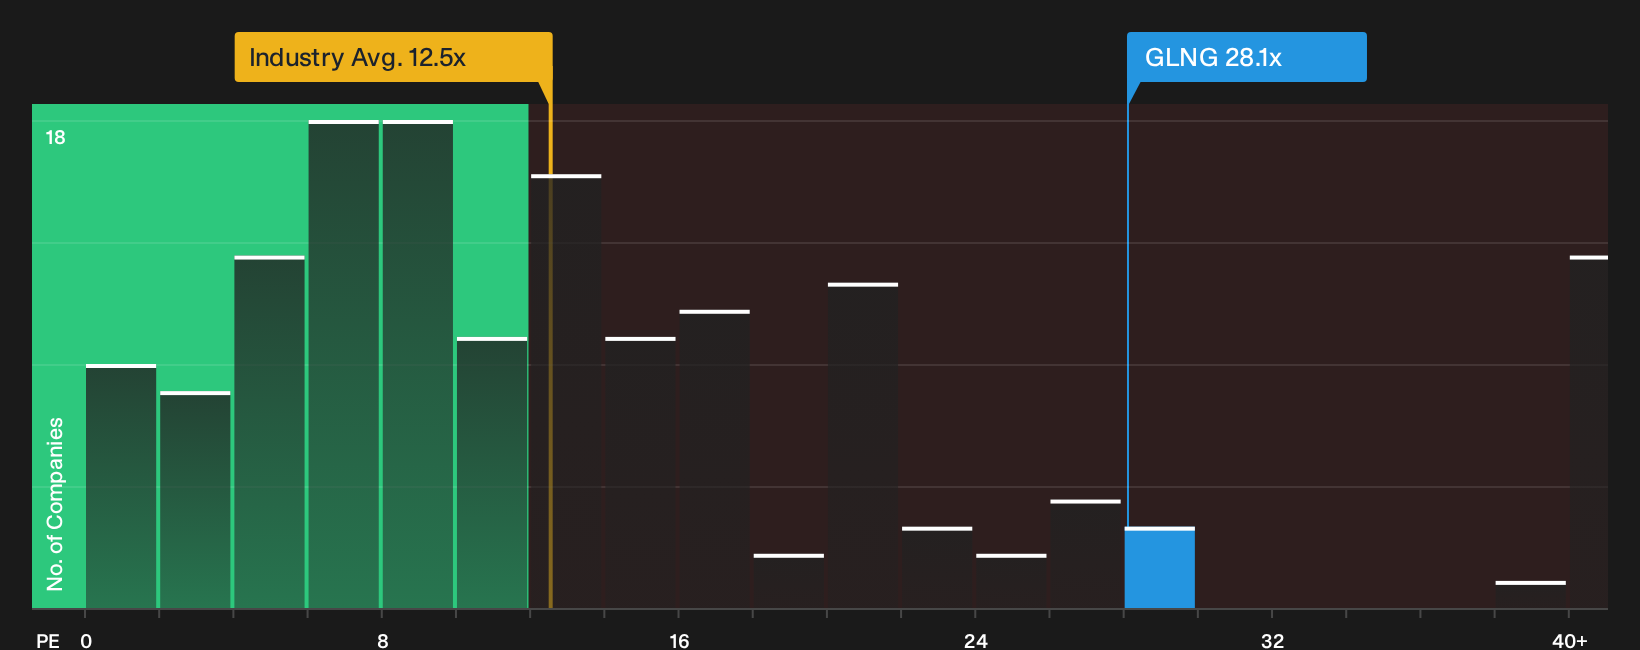1640x650 pixels.
Task: Click the '24' x-axis tick label
Action: tap(976, 640)
